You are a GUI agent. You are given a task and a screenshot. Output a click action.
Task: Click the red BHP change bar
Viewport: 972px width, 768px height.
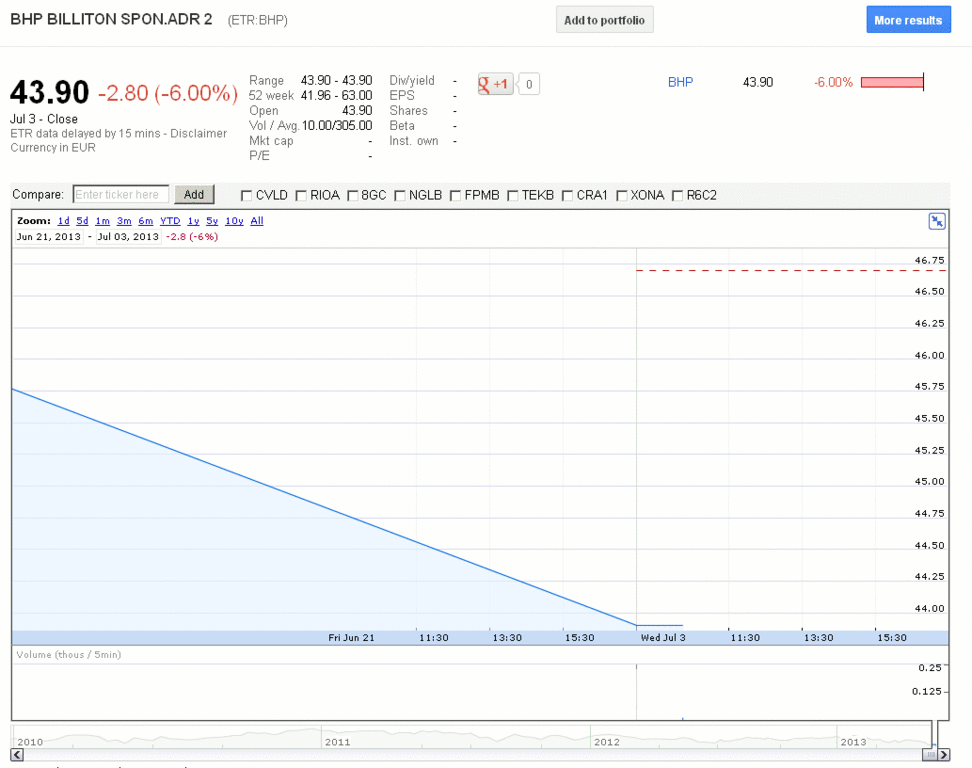click(892, 82)
